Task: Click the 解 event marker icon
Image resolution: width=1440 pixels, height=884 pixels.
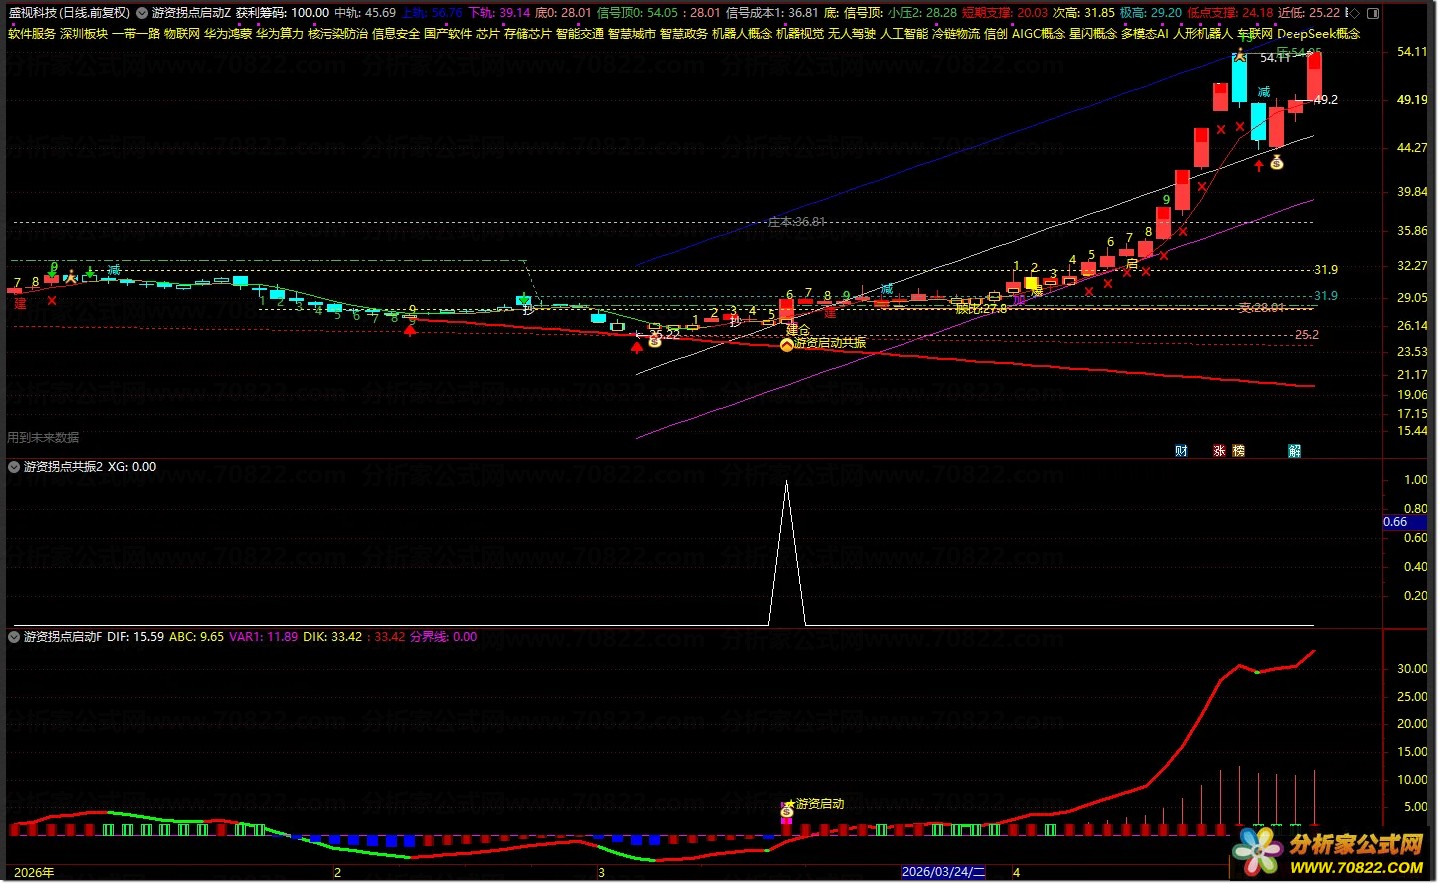Action: click(x=1295, y=451)
